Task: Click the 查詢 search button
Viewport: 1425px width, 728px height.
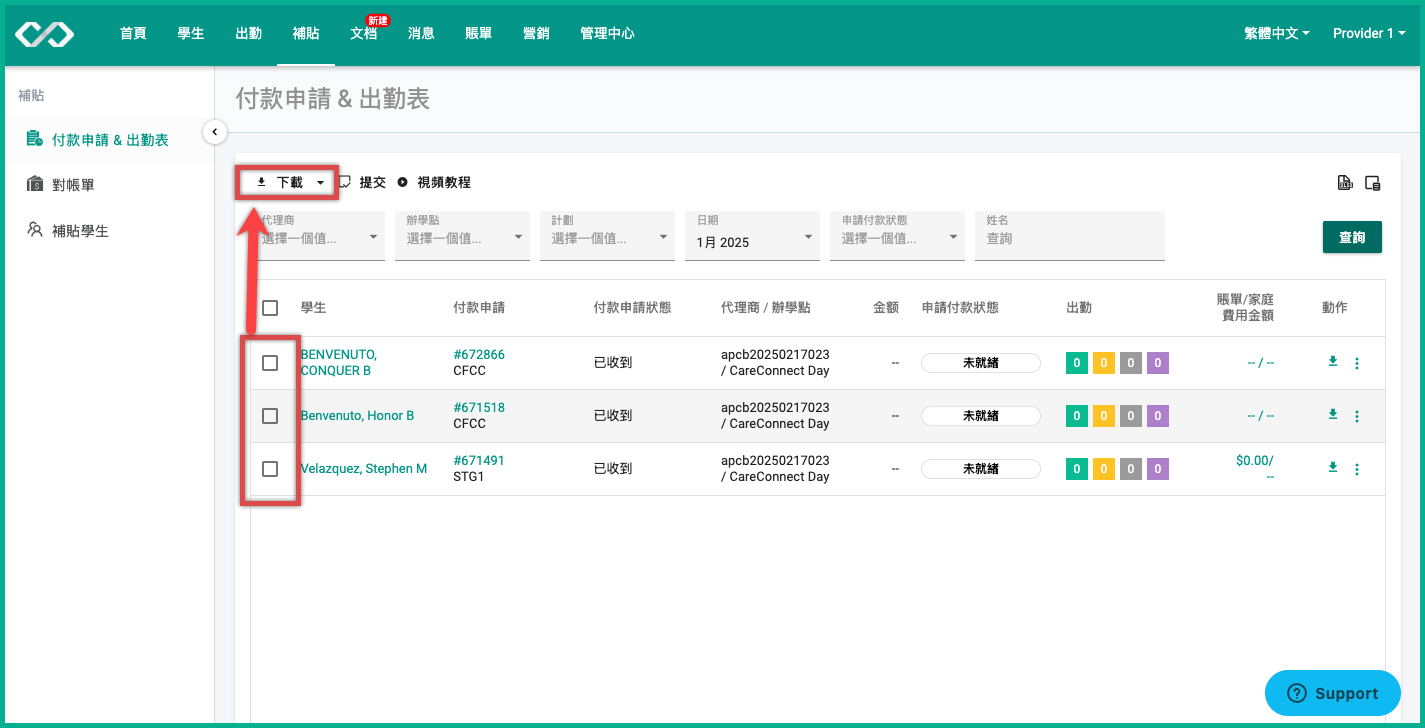Action: tap(1352, 237)
